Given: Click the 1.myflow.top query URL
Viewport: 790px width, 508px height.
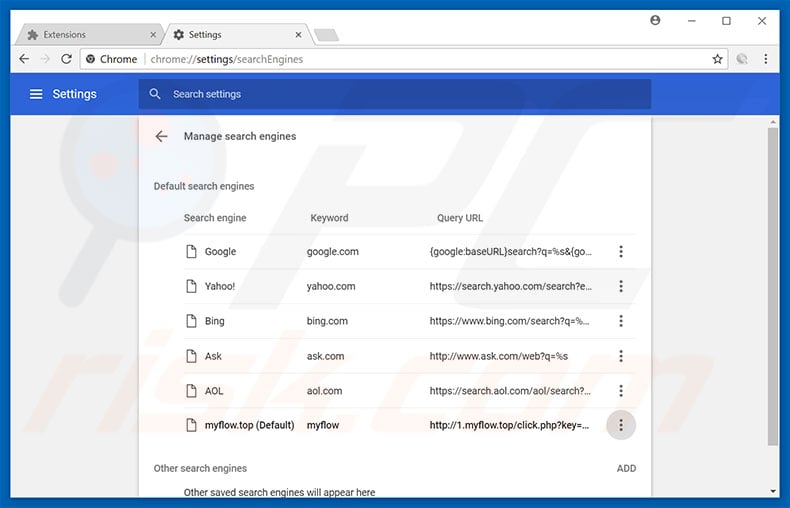Looking at the screenshot, I should [x=509, y=425].
